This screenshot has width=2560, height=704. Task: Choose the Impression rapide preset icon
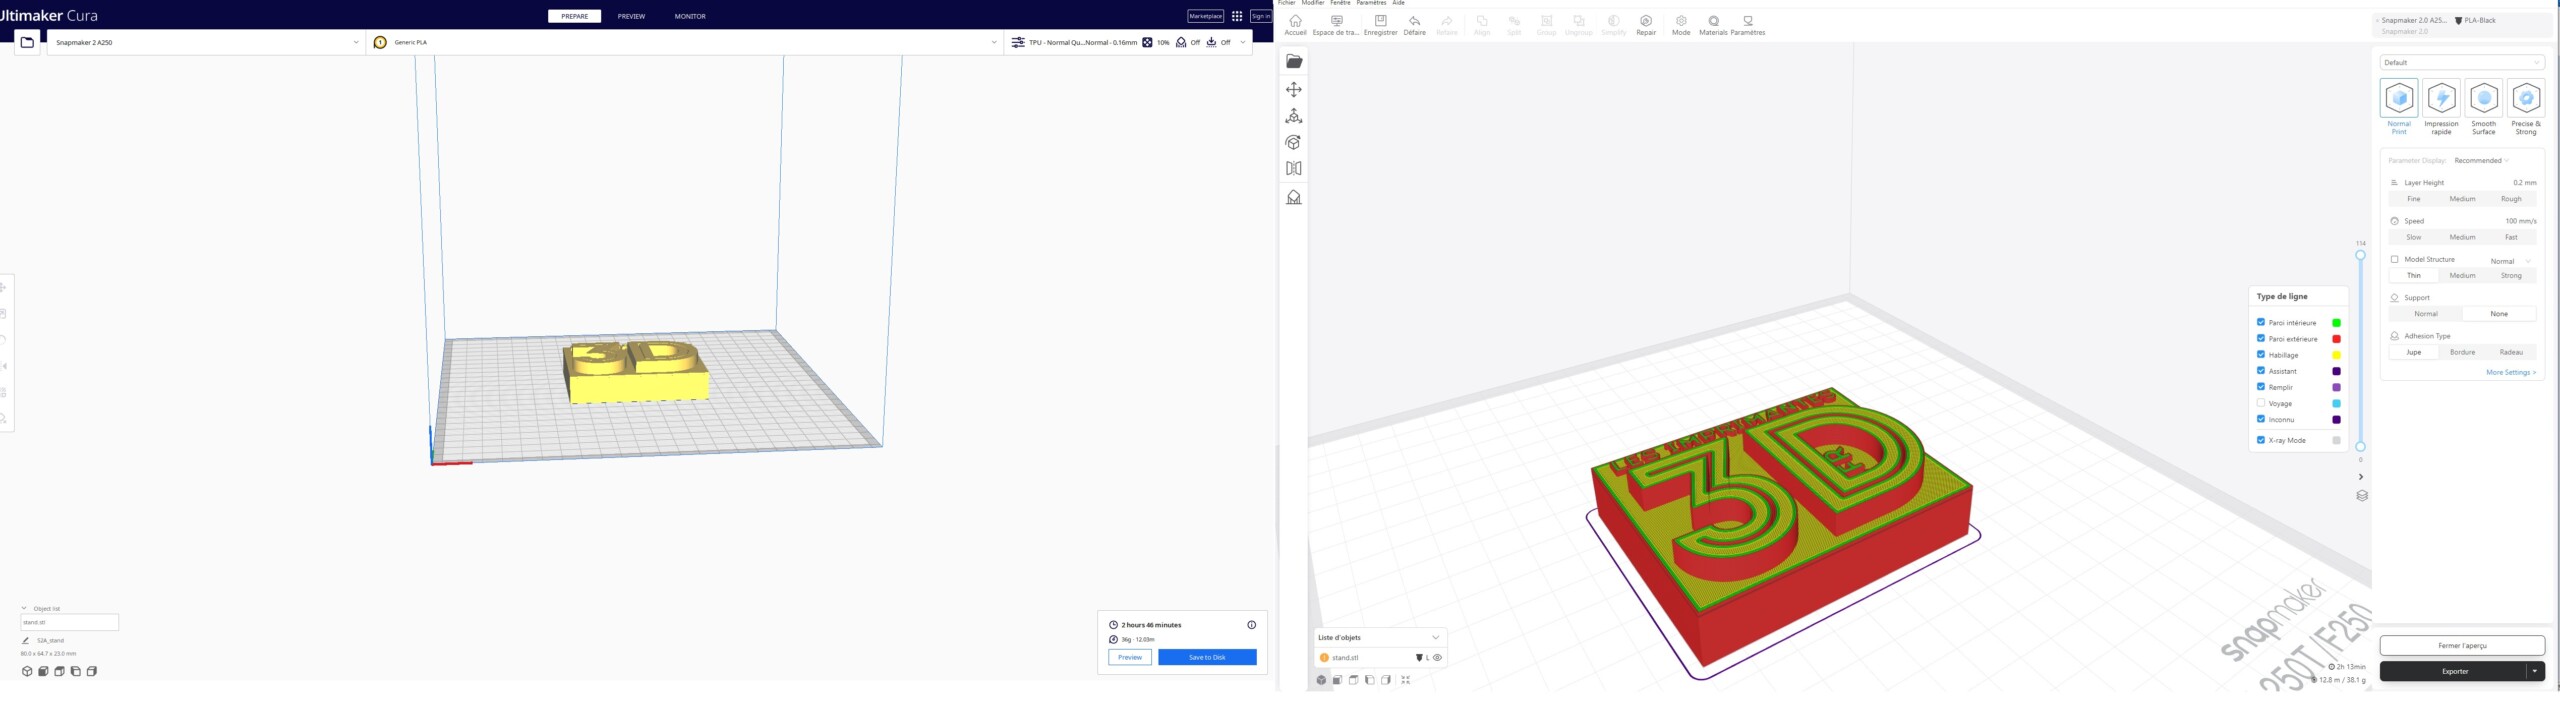click(2442, 98)
